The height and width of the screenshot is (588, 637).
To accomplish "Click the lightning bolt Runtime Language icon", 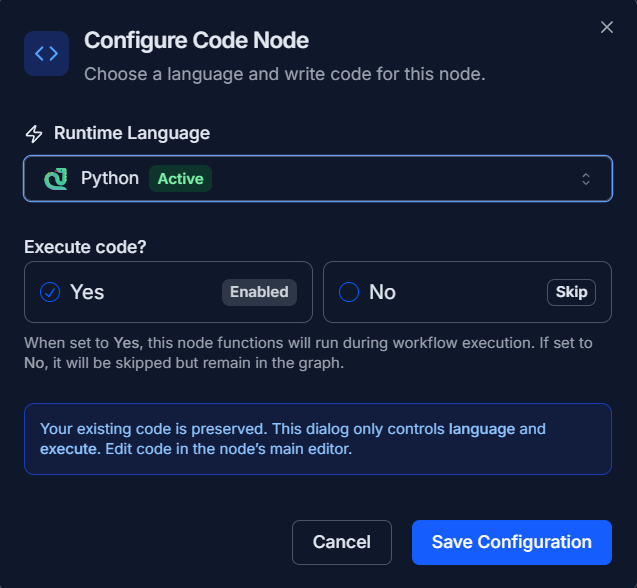I will [34, 134].
